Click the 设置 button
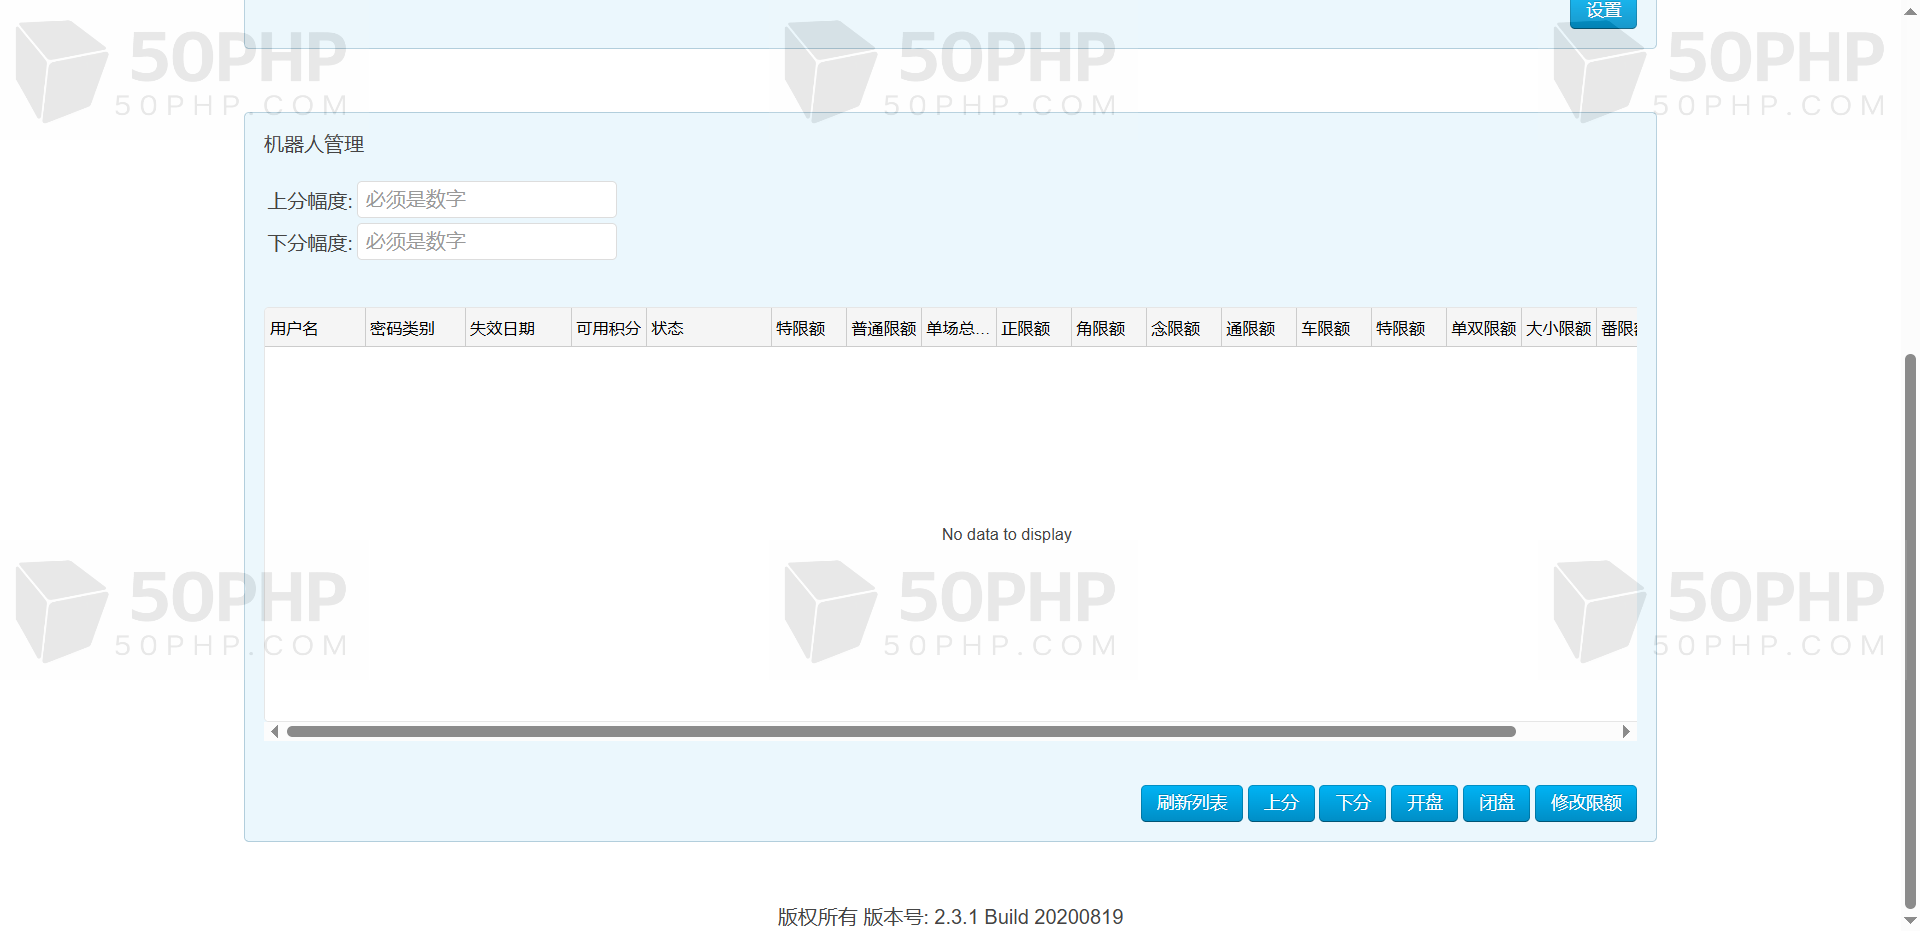 point(1603,12)
